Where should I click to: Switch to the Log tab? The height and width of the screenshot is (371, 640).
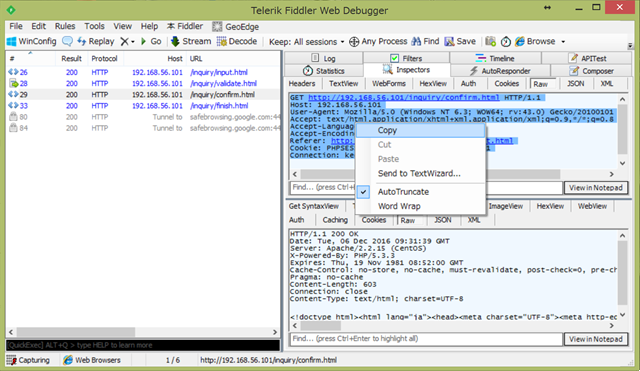324,58
